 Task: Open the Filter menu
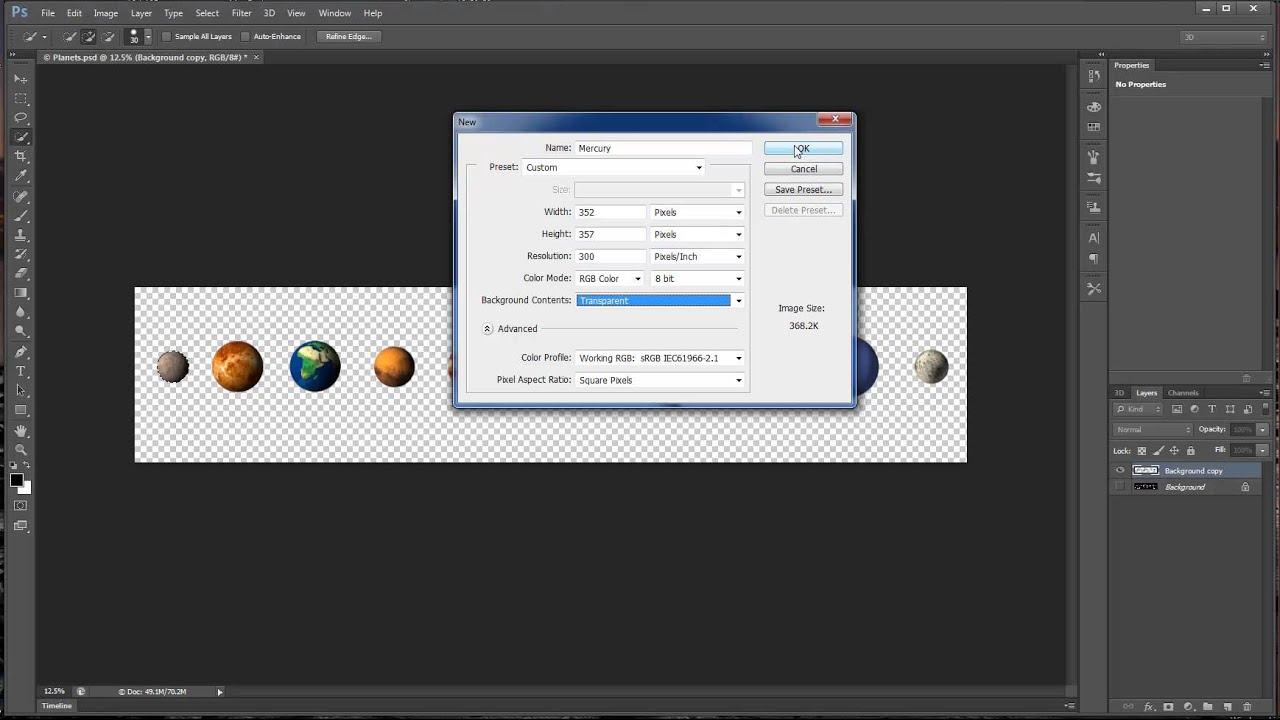coord(241,13)
